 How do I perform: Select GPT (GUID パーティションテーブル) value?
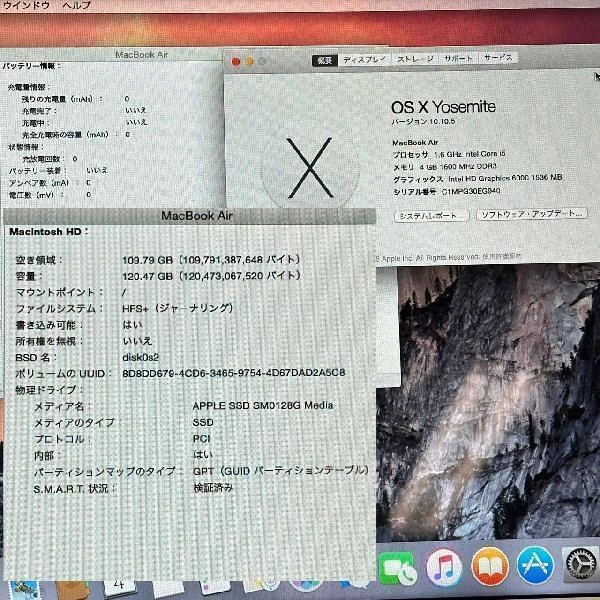281,470
